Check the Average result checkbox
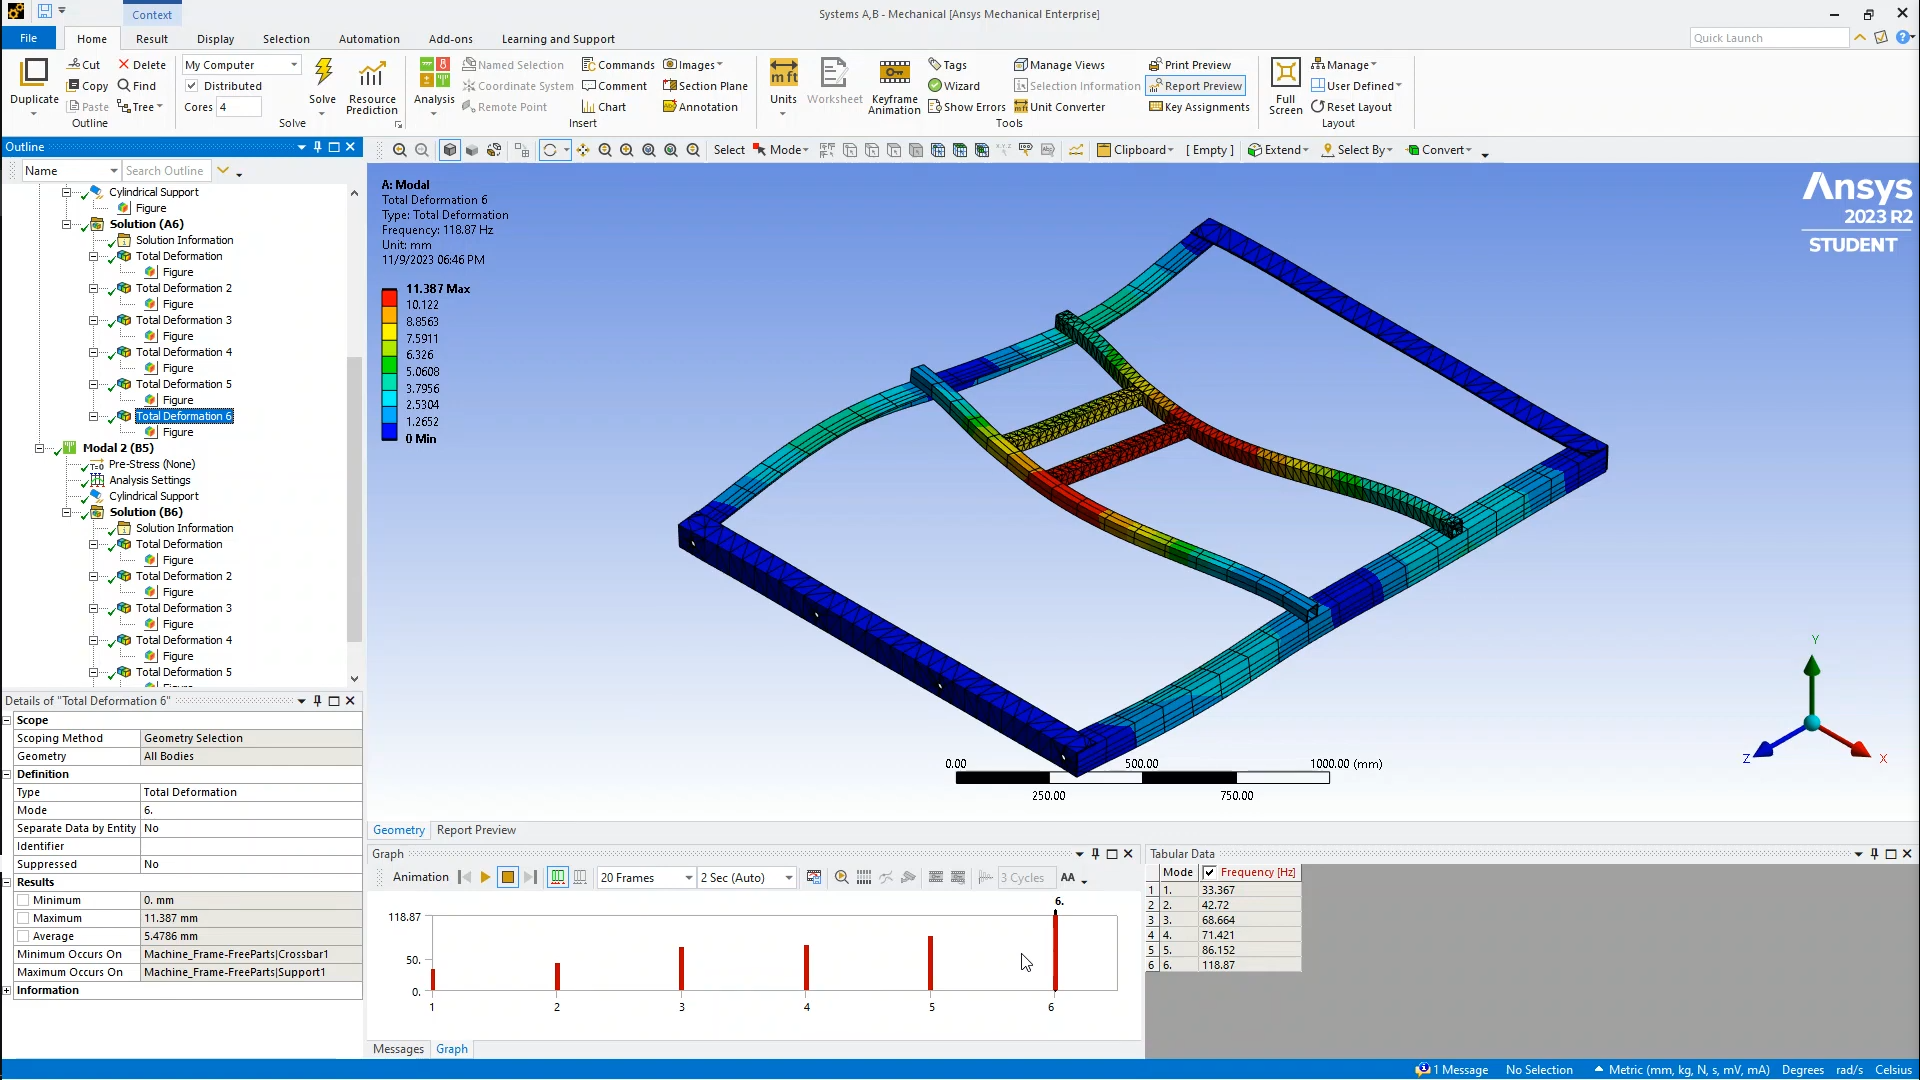The width and height of the screenshot is (1920, 1080). tap(23, 937)
